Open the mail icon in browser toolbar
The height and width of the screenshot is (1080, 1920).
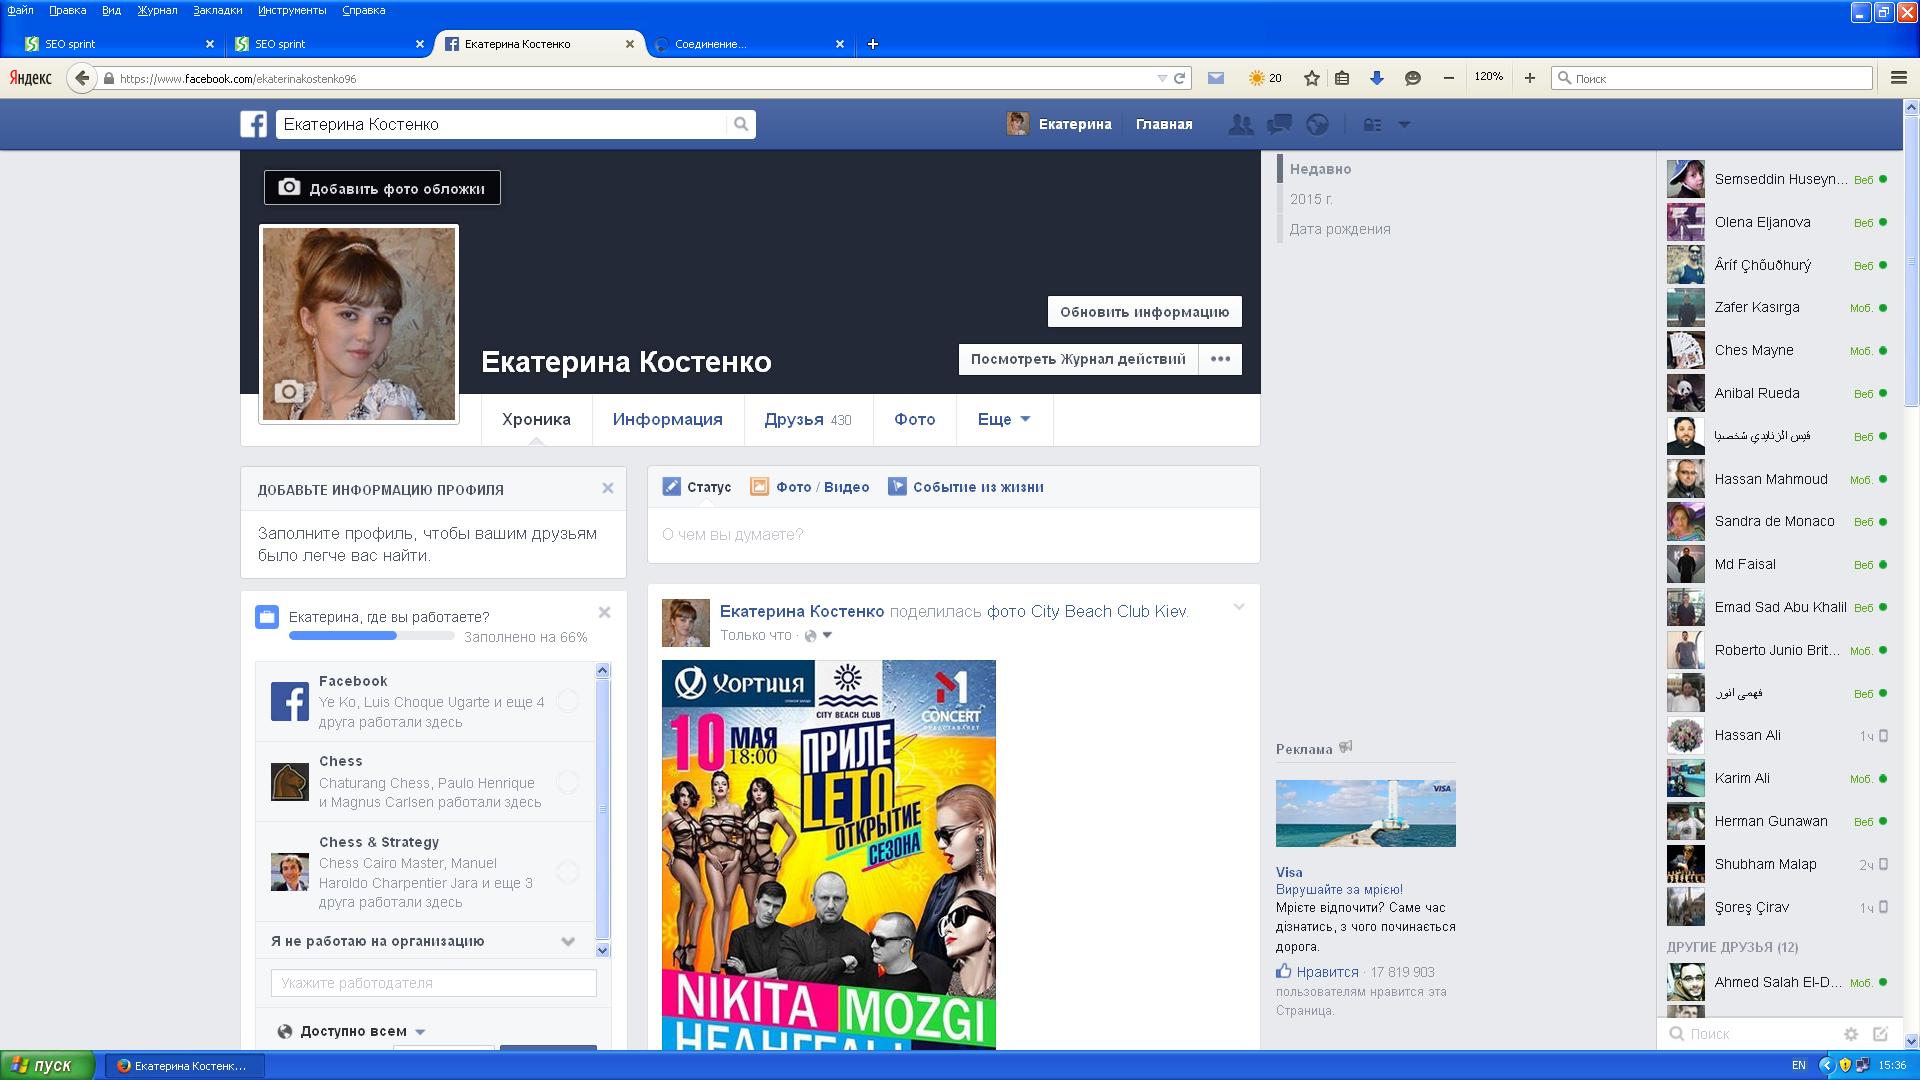click(1216, 78)
